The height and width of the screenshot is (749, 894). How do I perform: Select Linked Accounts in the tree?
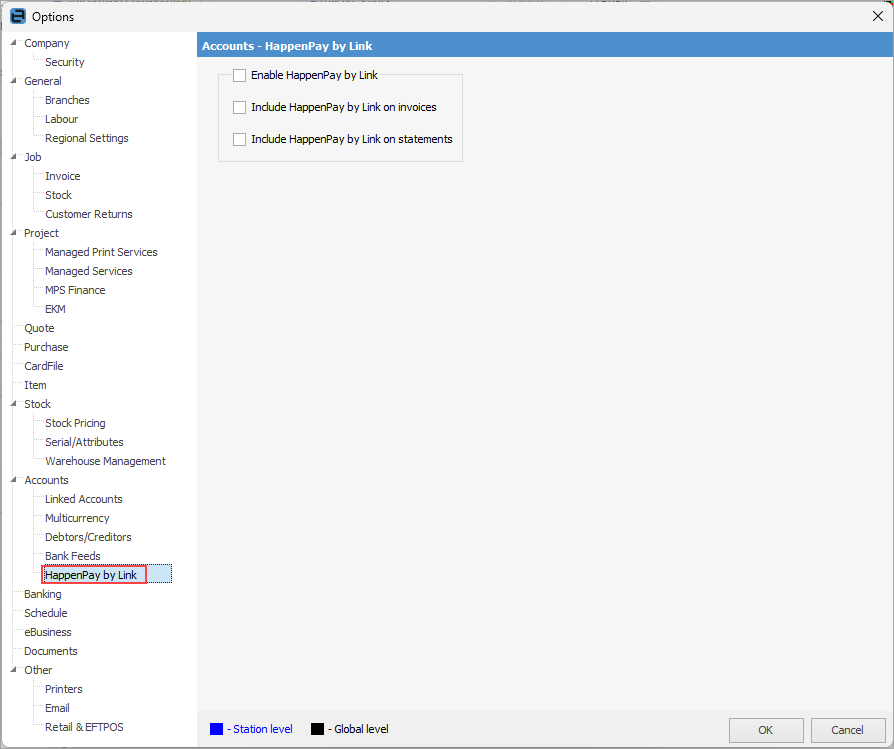tap(84, 499)
